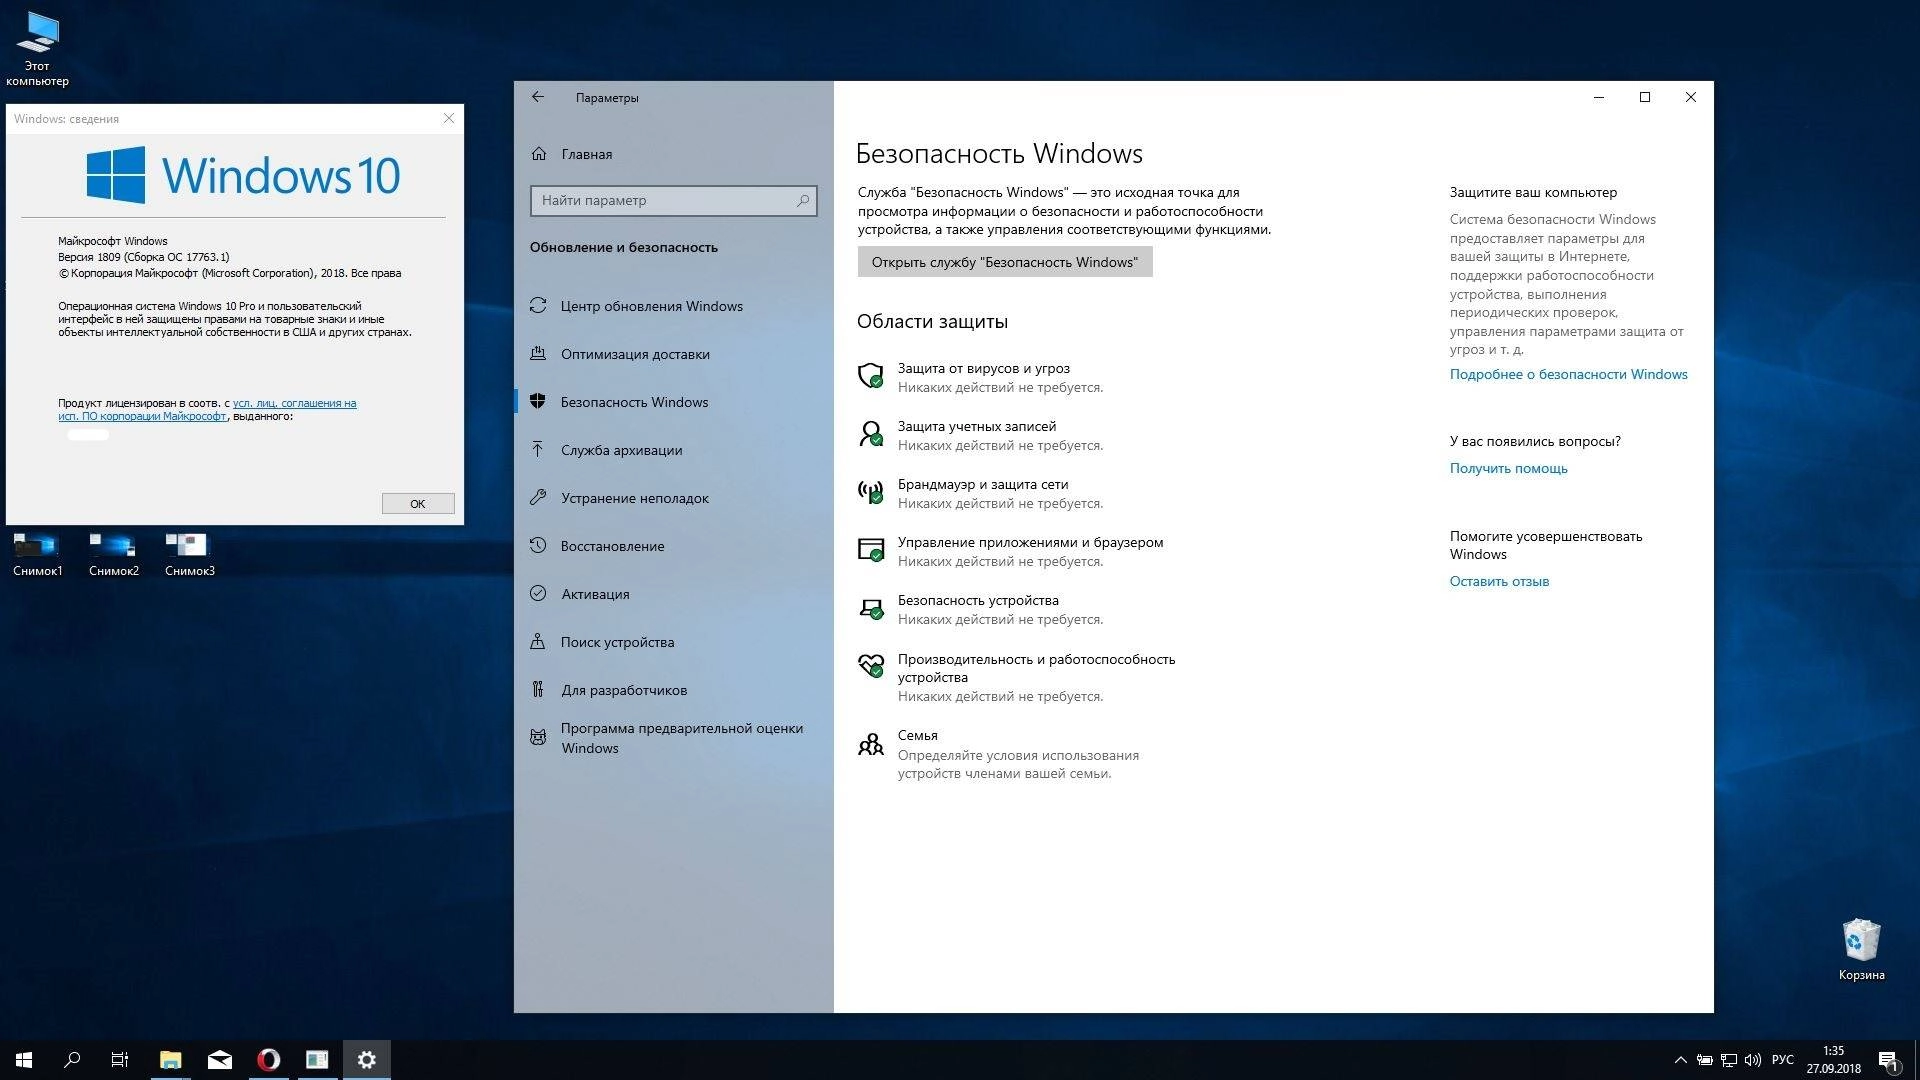Open the Главная home page
1920x1080 pixels.
(586, 154)
